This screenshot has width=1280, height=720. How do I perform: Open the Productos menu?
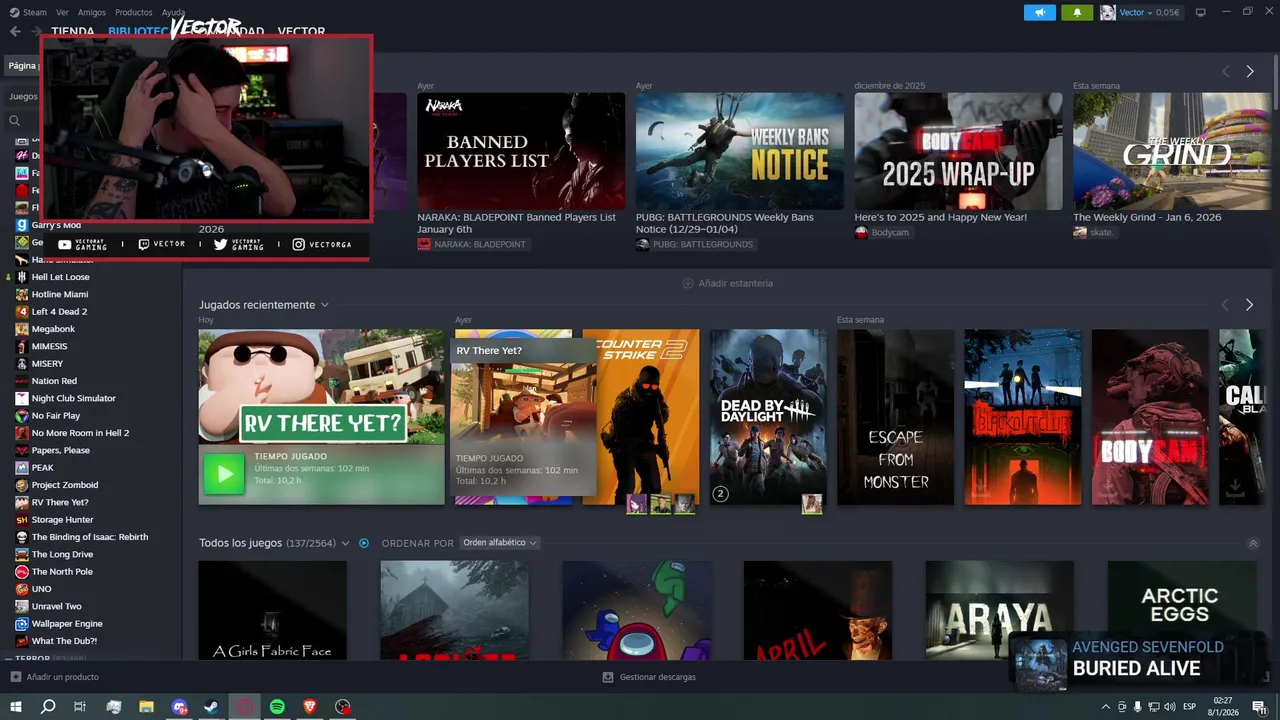click(x=134, y=12)
